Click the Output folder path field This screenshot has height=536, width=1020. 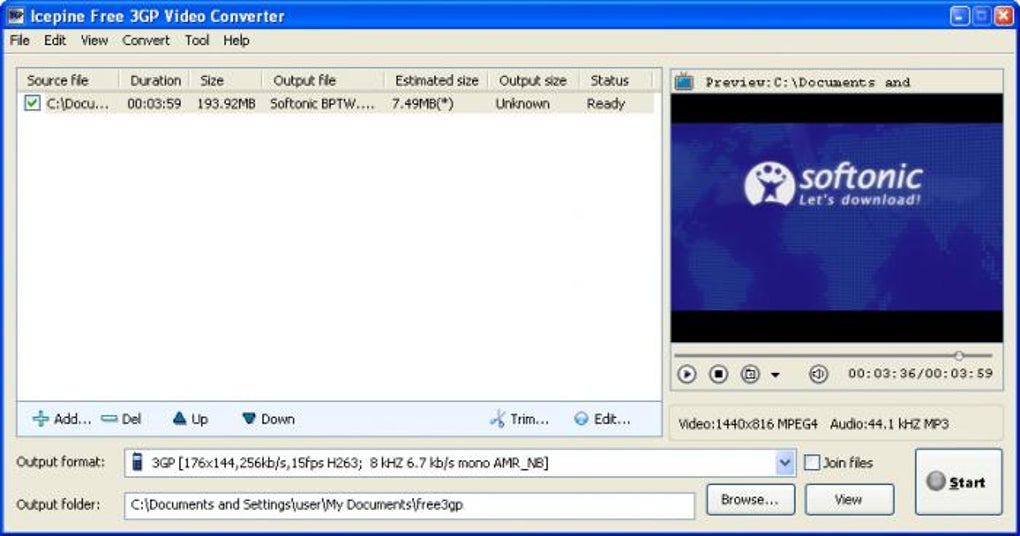(x=409, y=505)
